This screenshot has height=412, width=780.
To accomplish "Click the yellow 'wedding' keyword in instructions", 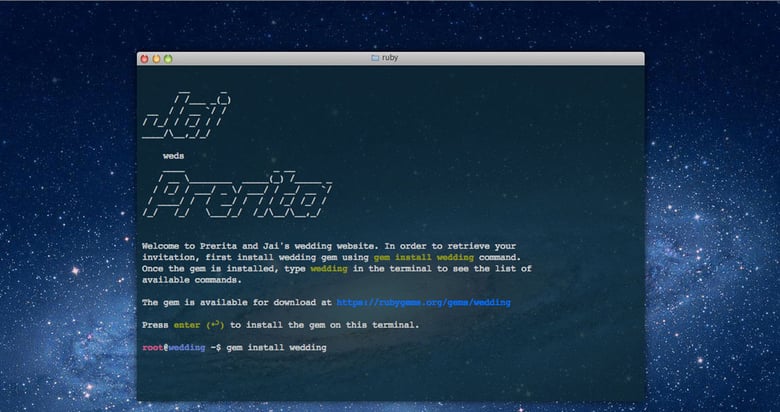I will click(328, 269).
